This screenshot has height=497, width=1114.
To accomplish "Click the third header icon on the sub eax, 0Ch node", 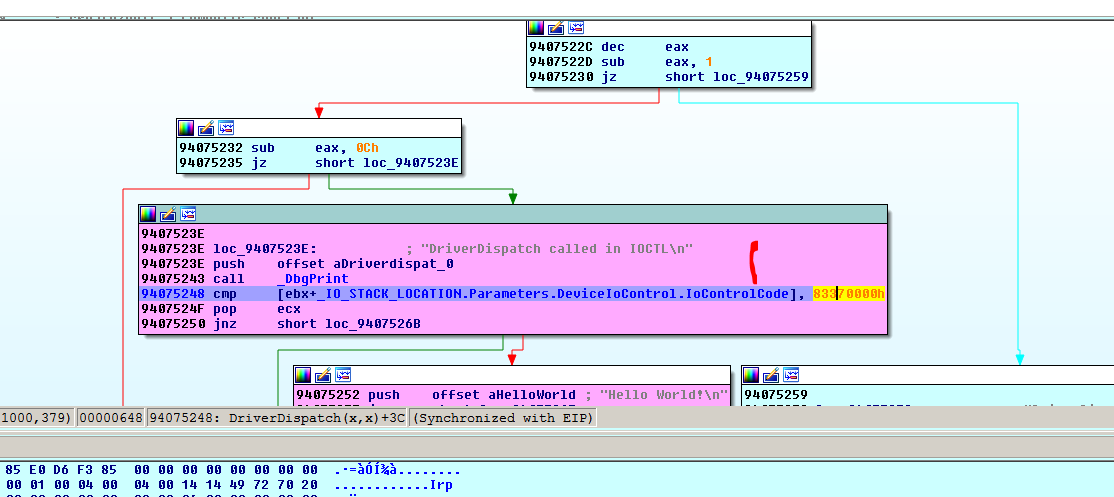I will coord(225,128).
